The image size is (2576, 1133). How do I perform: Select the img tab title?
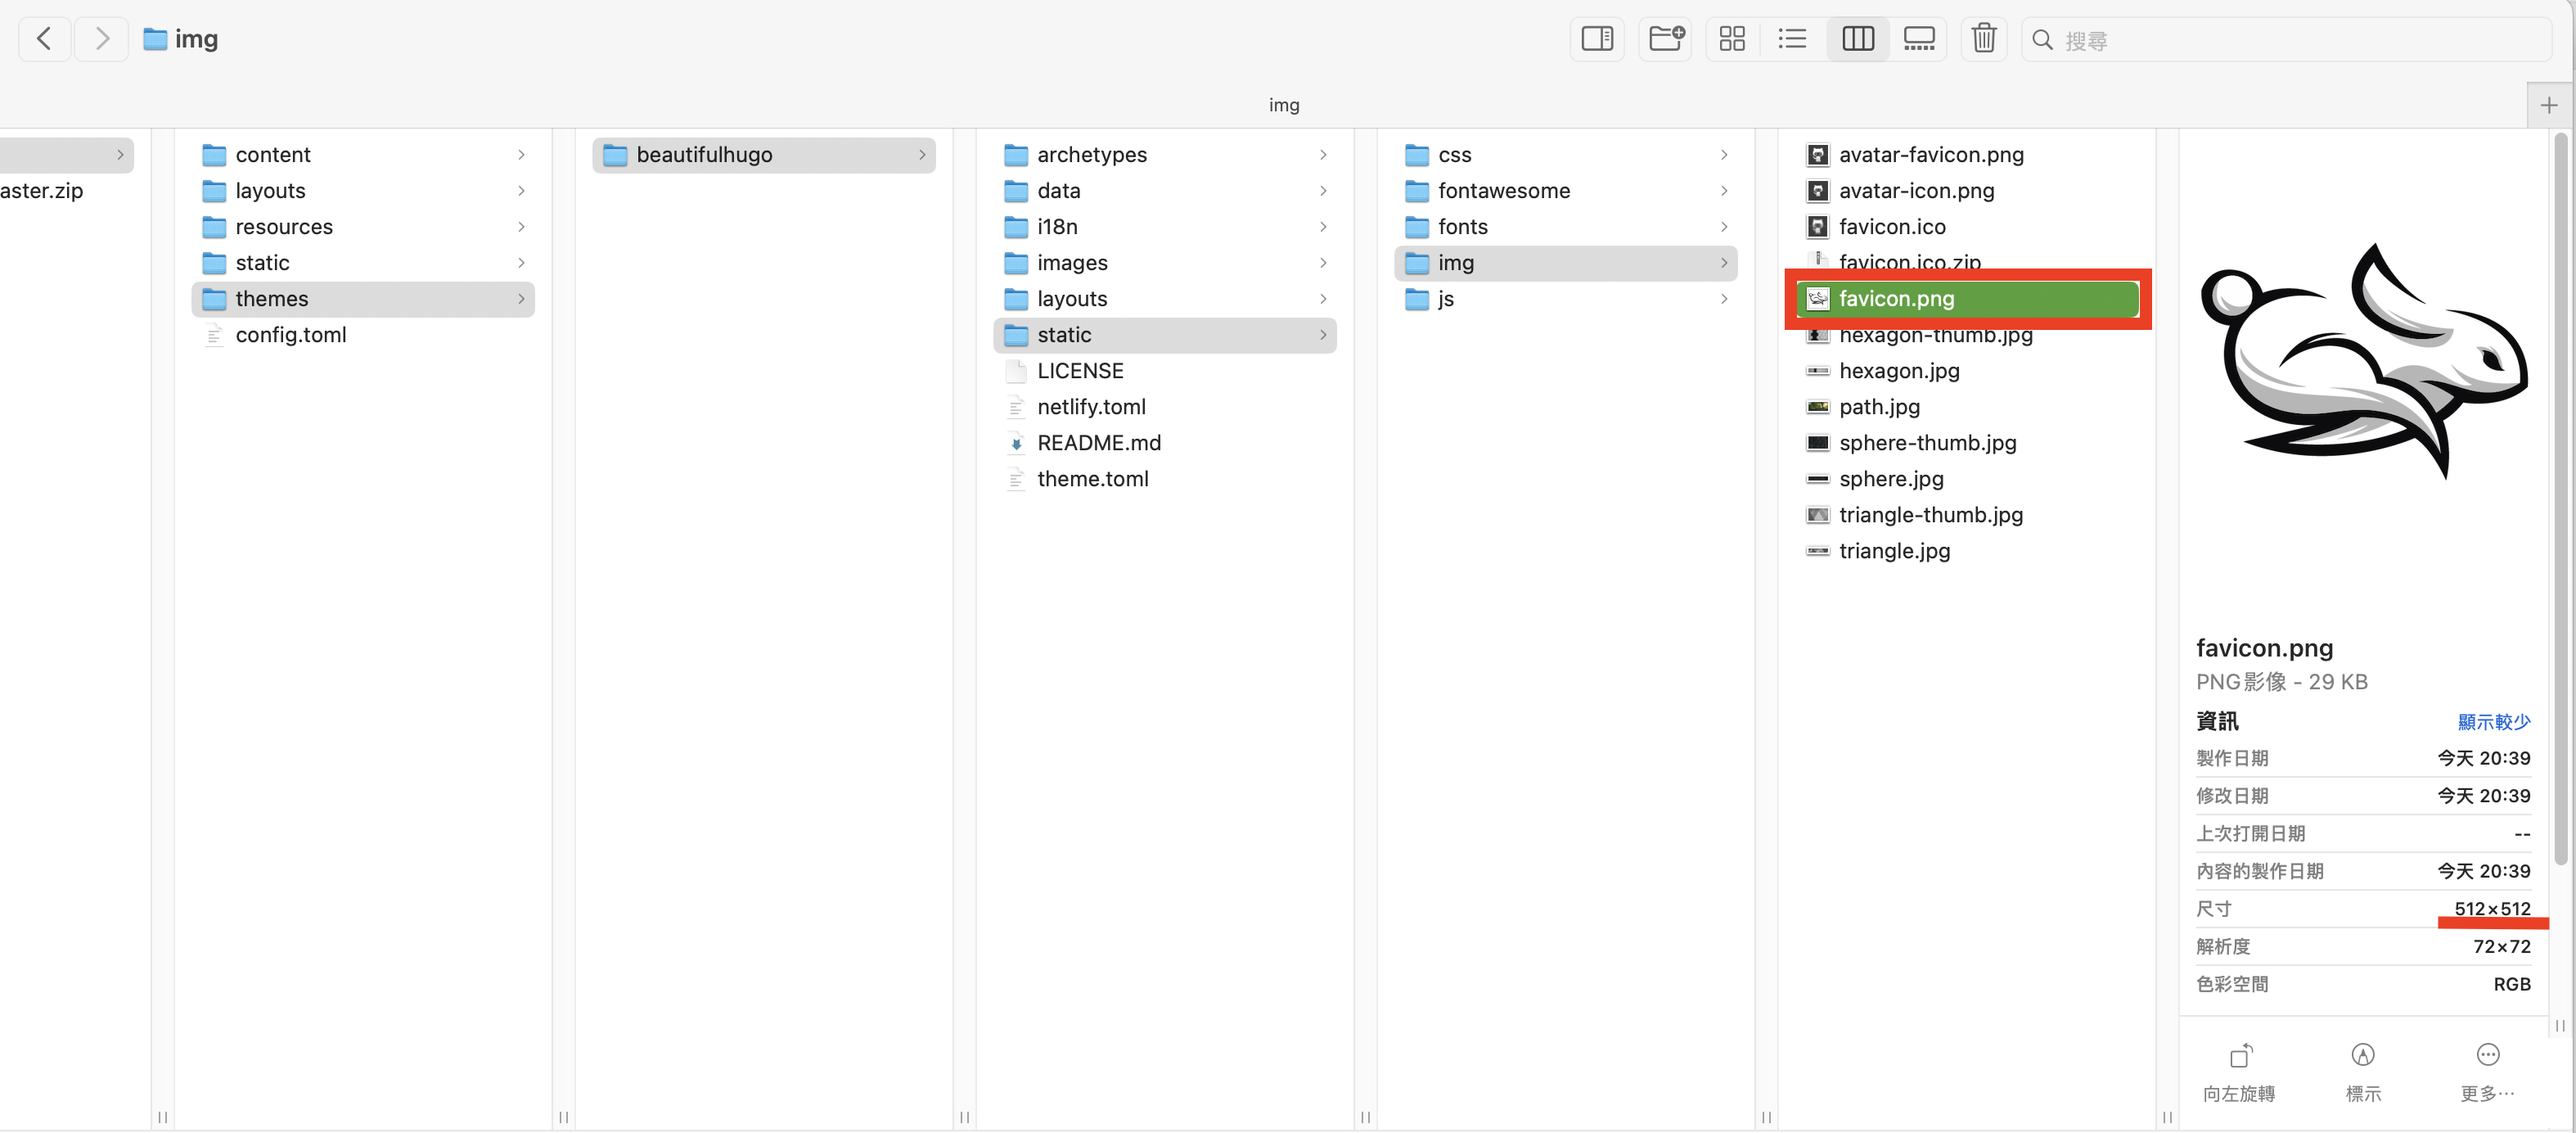click(1284, 105)
